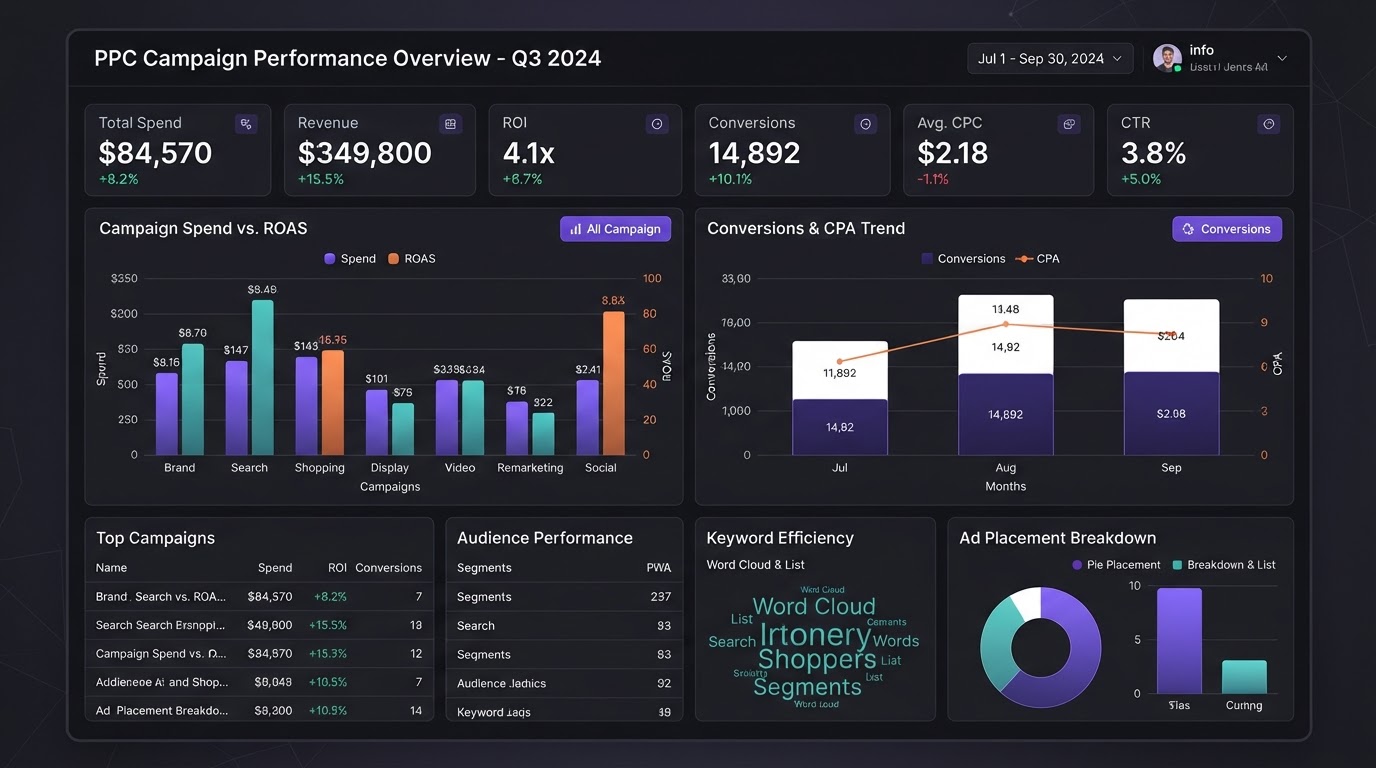Click the CTR card icon

pyautogui.click(x=1269, y=124)
